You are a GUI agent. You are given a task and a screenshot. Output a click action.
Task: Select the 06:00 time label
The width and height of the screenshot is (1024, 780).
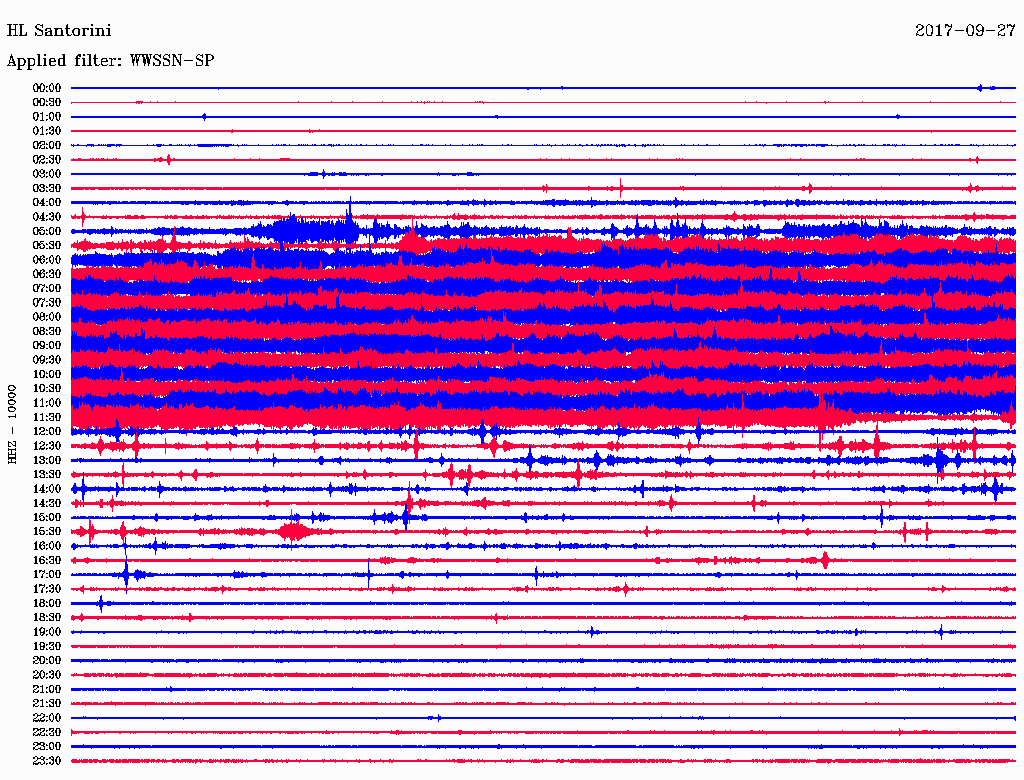tap(47, 260)
